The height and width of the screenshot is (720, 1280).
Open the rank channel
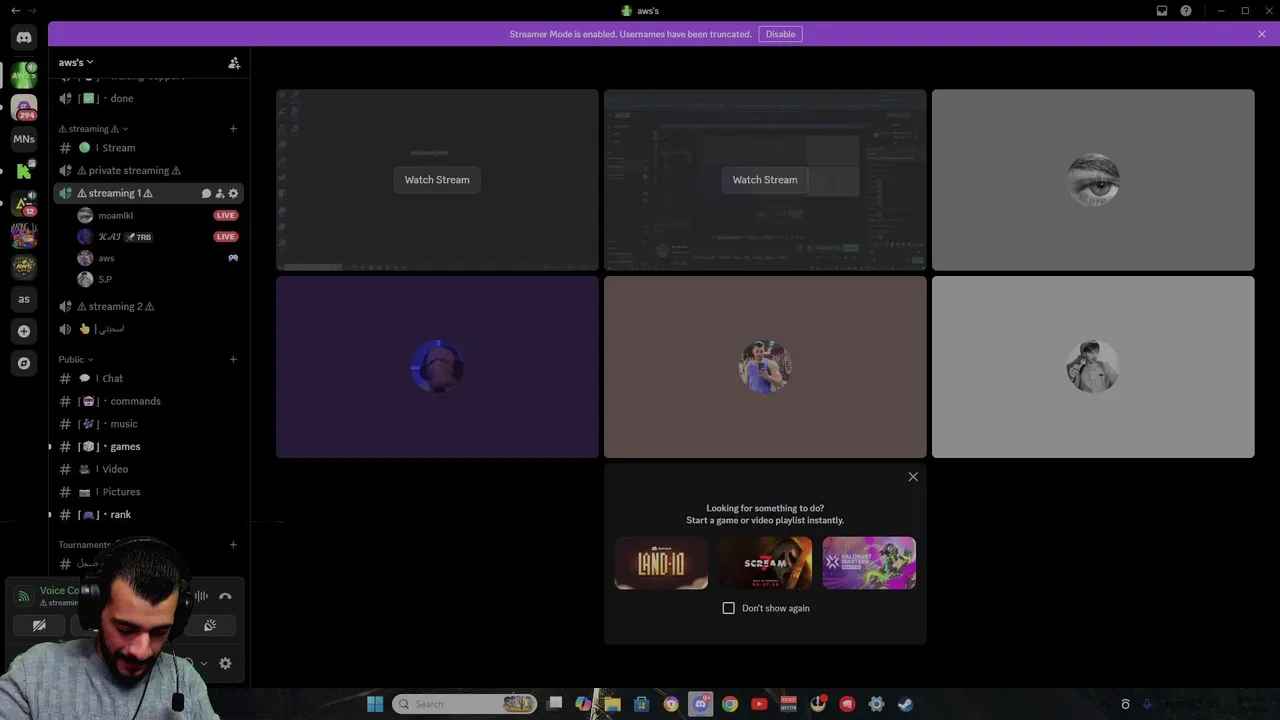[147, 515]
